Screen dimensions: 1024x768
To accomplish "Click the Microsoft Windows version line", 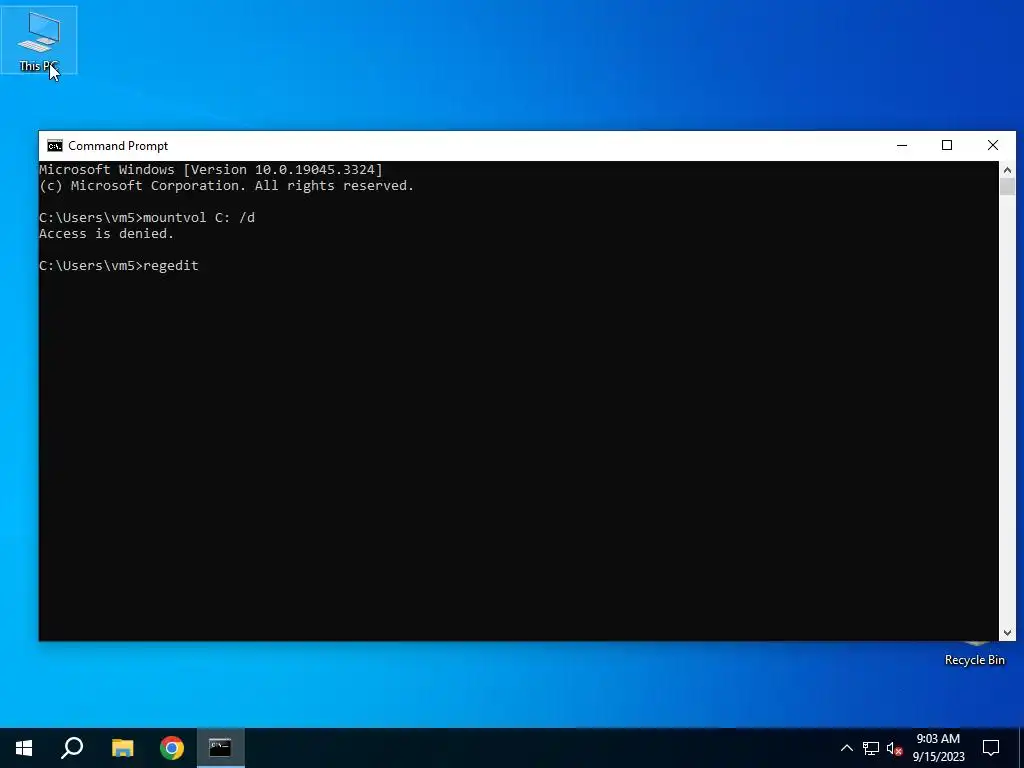I will coord(211,170).
